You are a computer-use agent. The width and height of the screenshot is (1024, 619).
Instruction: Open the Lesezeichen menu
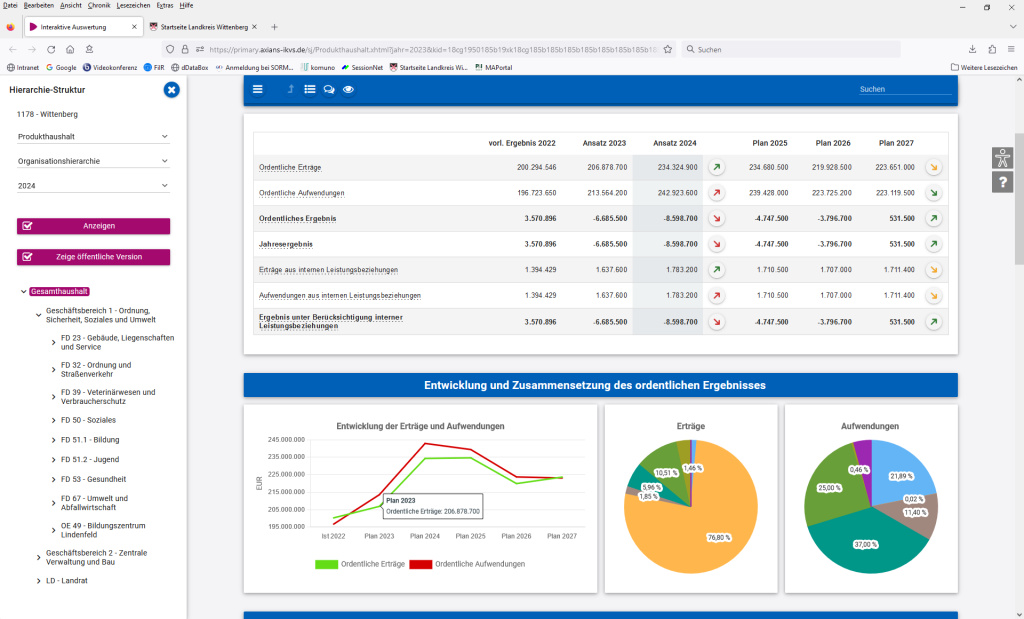point(133,5)
